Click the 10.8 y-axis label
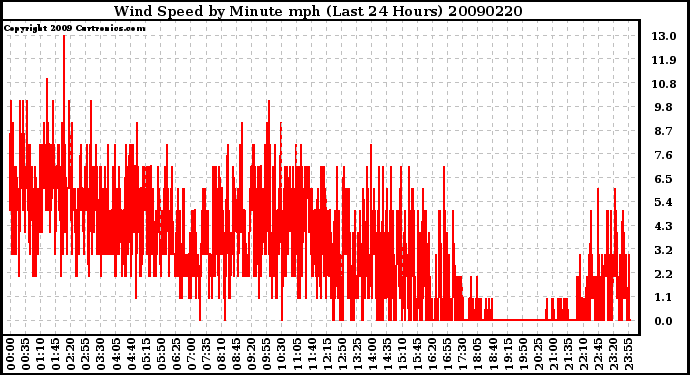Screen dimensions: 690x375 point(664,84)
